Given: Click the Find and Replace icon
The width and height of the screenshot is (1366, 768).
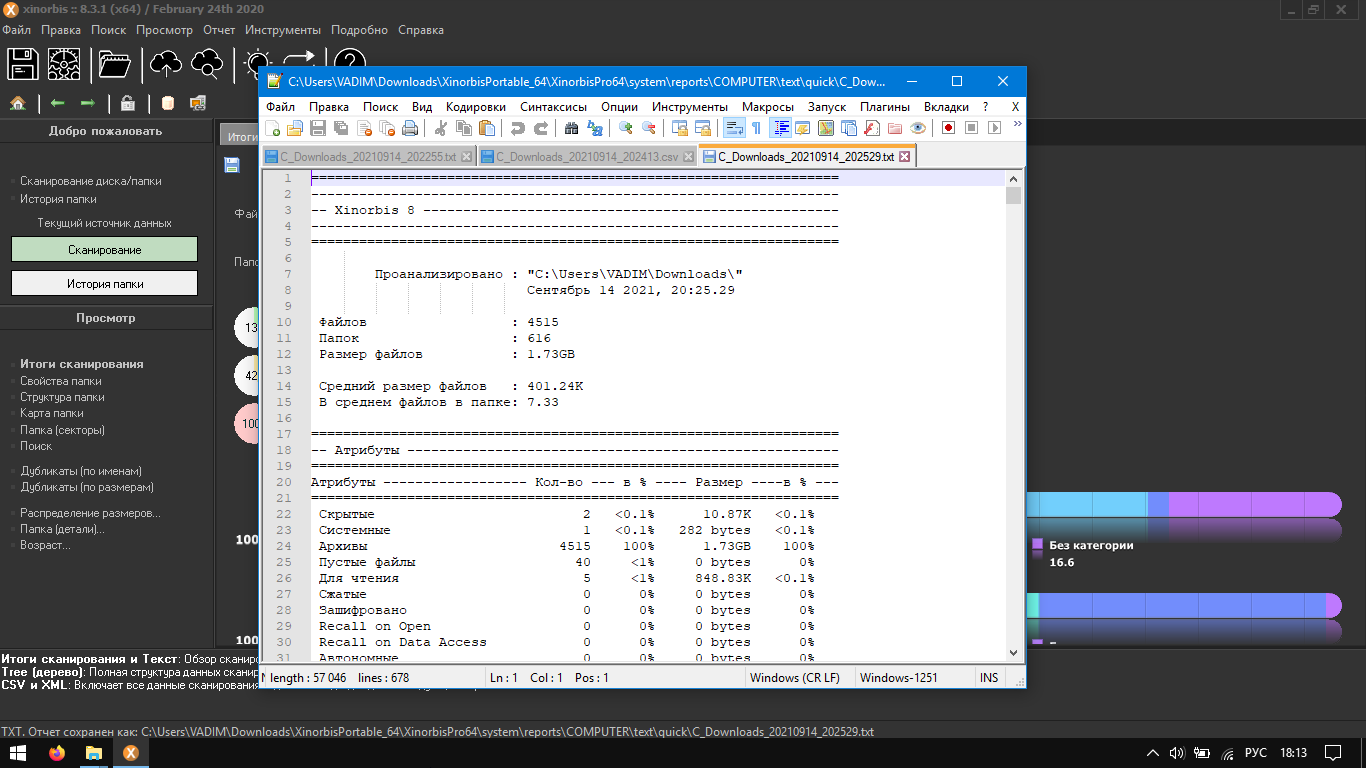Looking at the screenshot, I should 595,128.
